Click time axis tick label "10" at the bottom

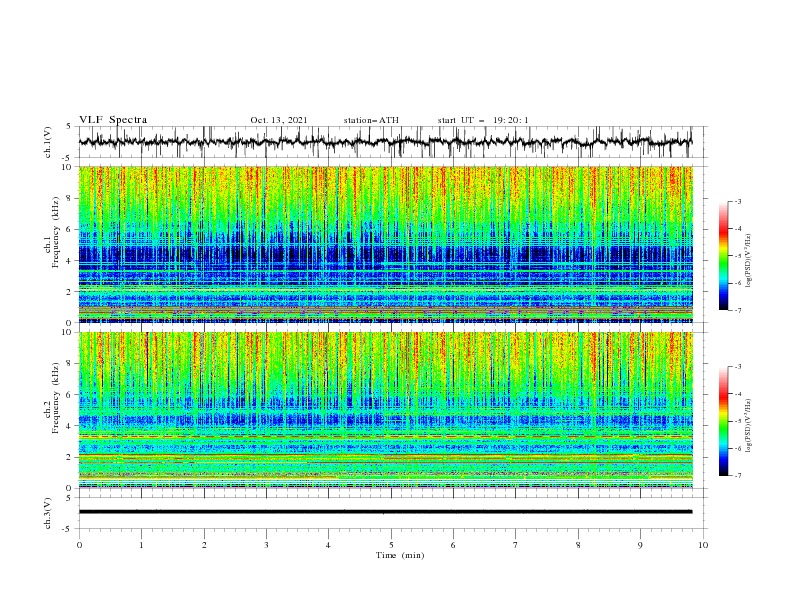click(703, 545)
